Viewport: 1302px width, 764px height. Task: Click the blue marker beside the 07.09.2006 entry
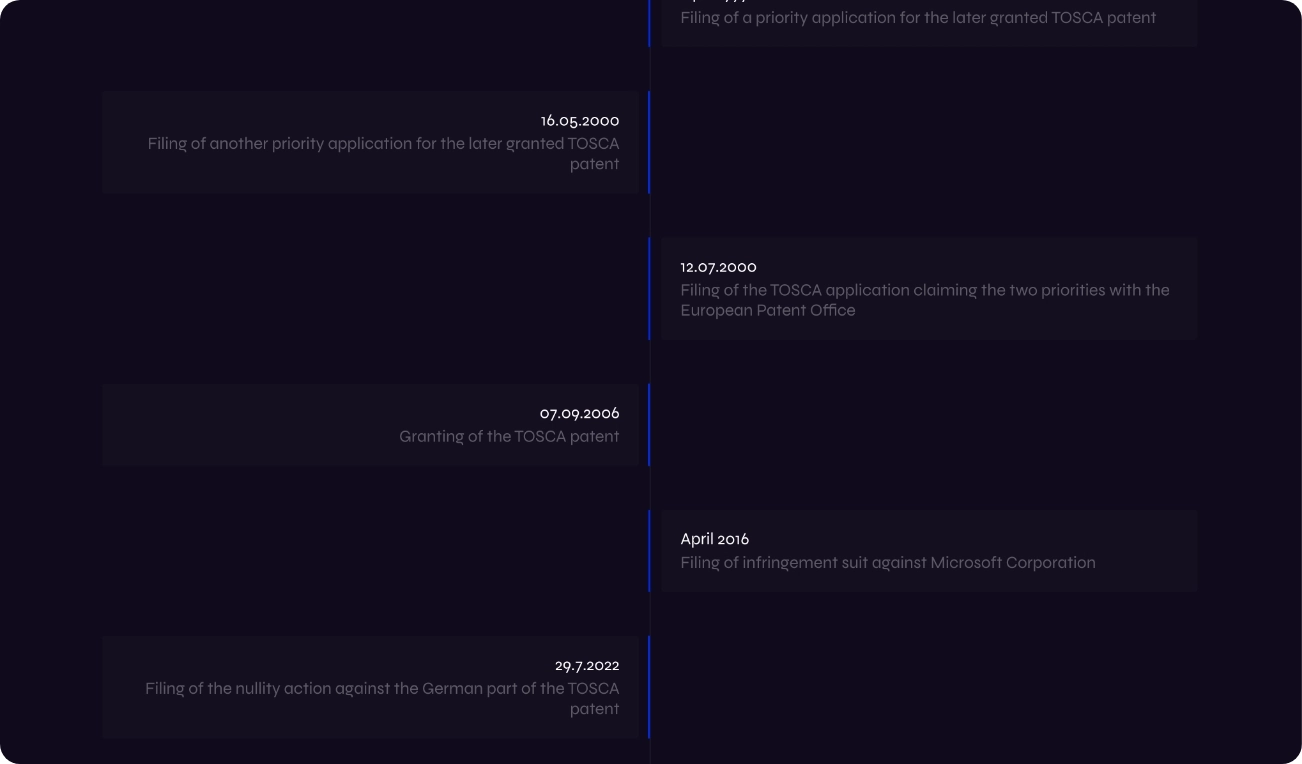649,424
